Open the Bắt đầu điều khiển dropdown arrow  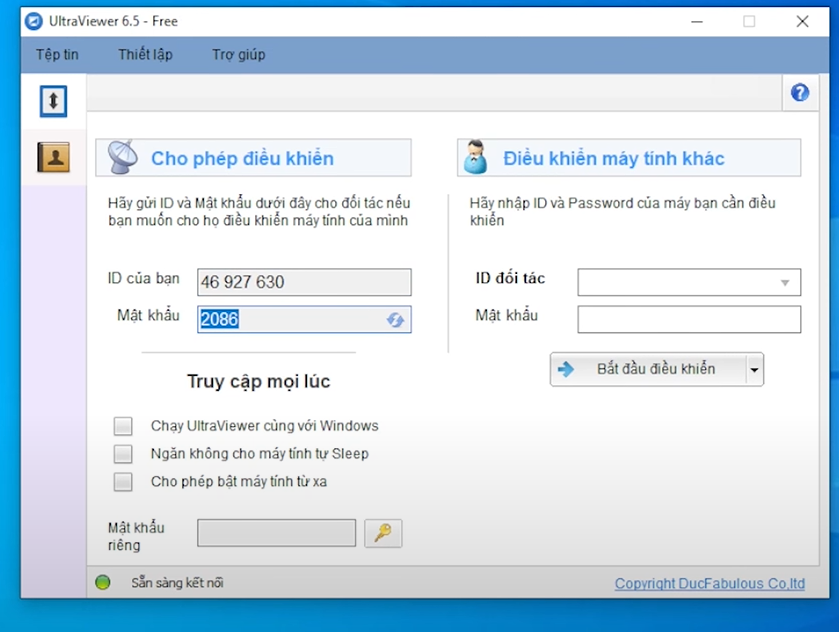point(754,369)
